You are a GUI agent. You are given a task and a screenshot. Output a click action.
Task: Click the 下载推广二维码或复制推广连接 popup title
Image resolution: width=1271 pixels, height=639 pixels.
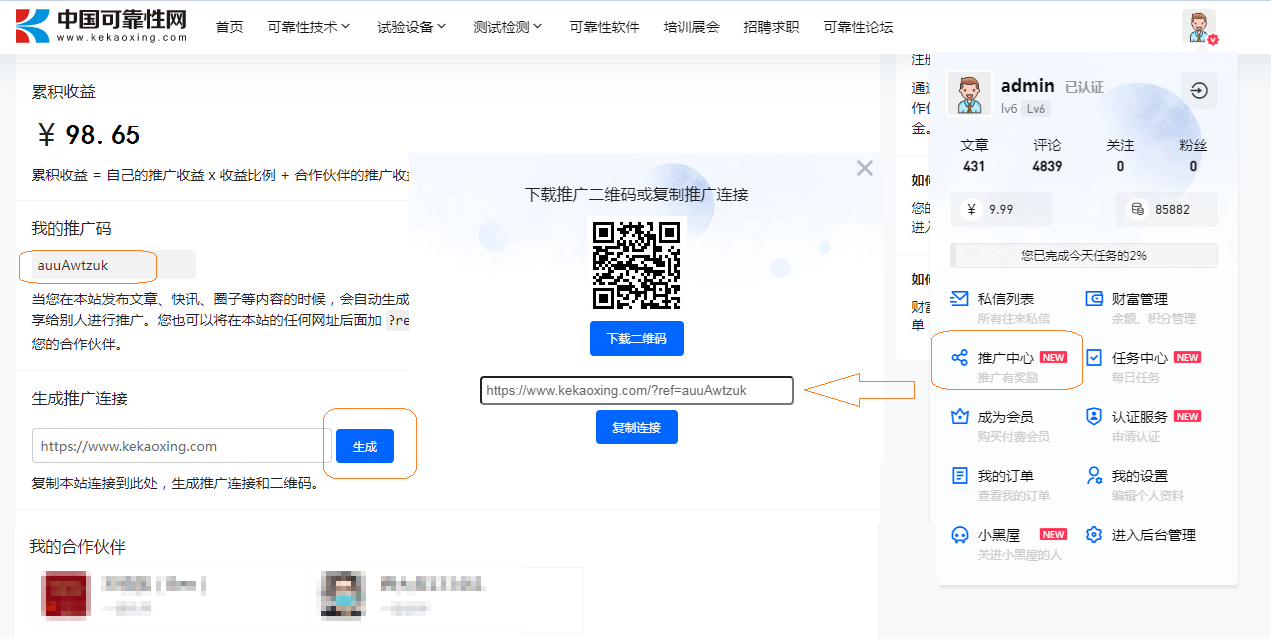pyautogui.click(x=636, y=194)
